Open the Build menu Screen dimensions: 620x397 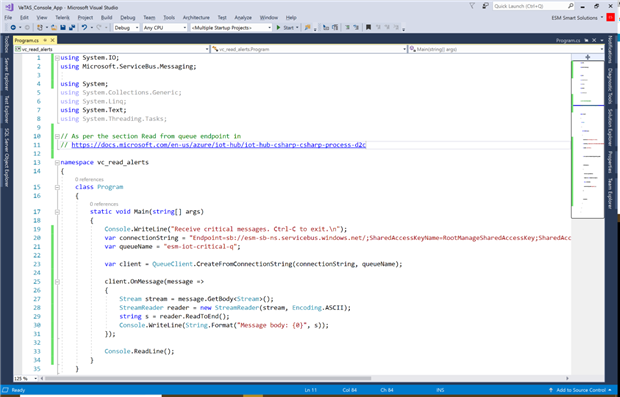point(106,18)
